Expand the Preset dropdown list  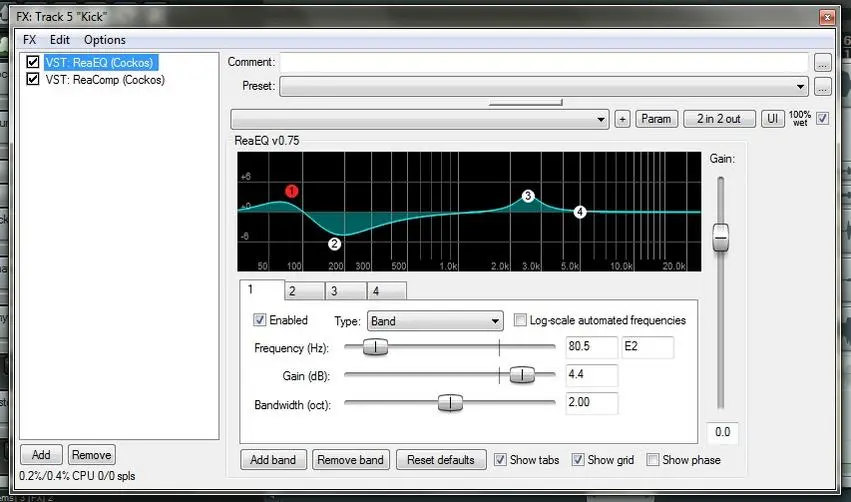[800, 87]
